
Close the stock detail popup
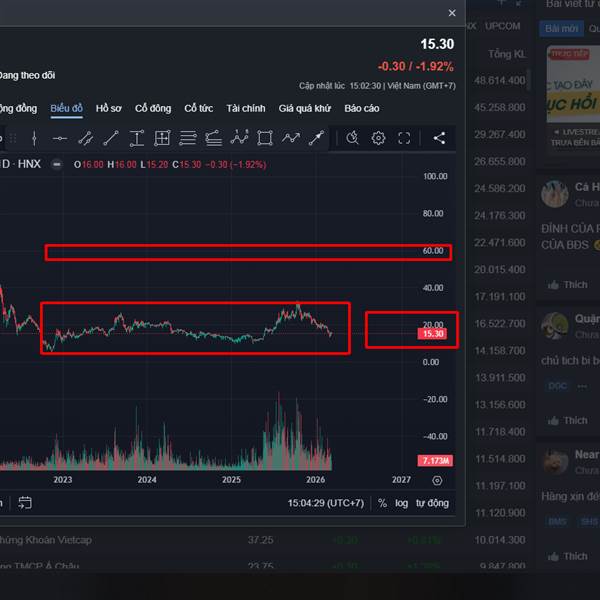click(x=452, y=13)
